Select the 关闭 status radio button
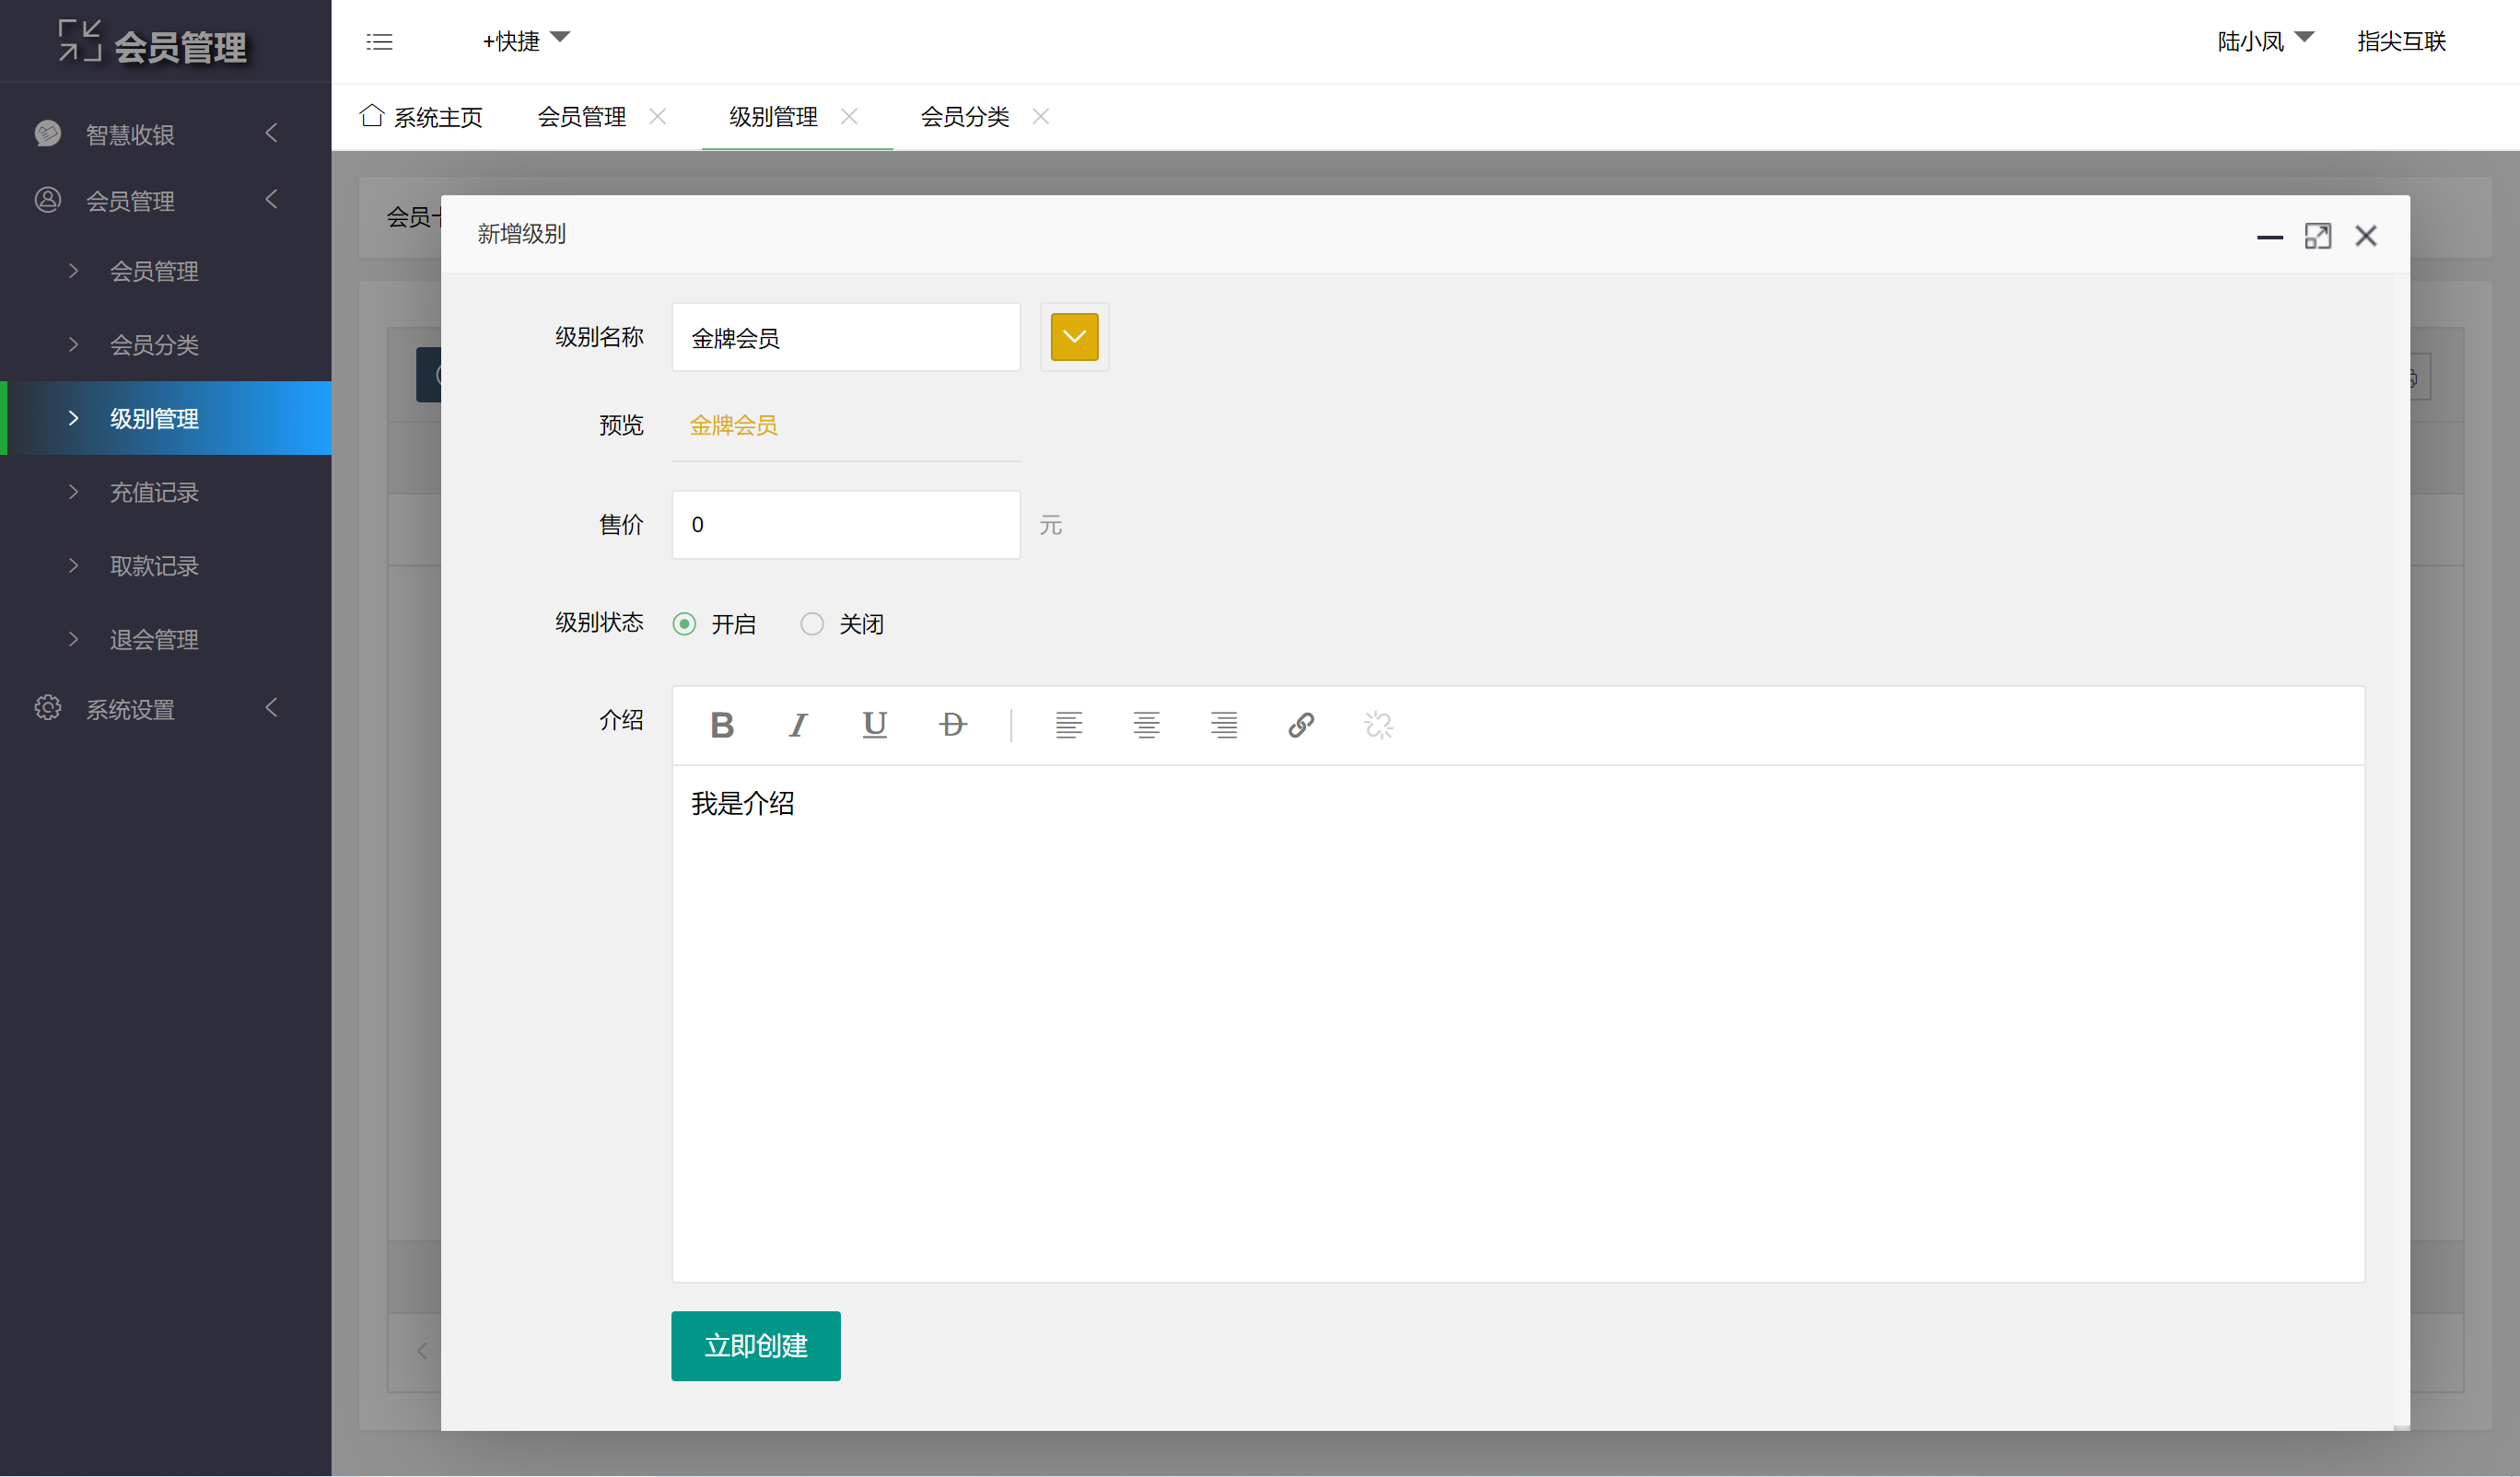This screenshot has width=2520, height=1477. [x=812, y=624]
